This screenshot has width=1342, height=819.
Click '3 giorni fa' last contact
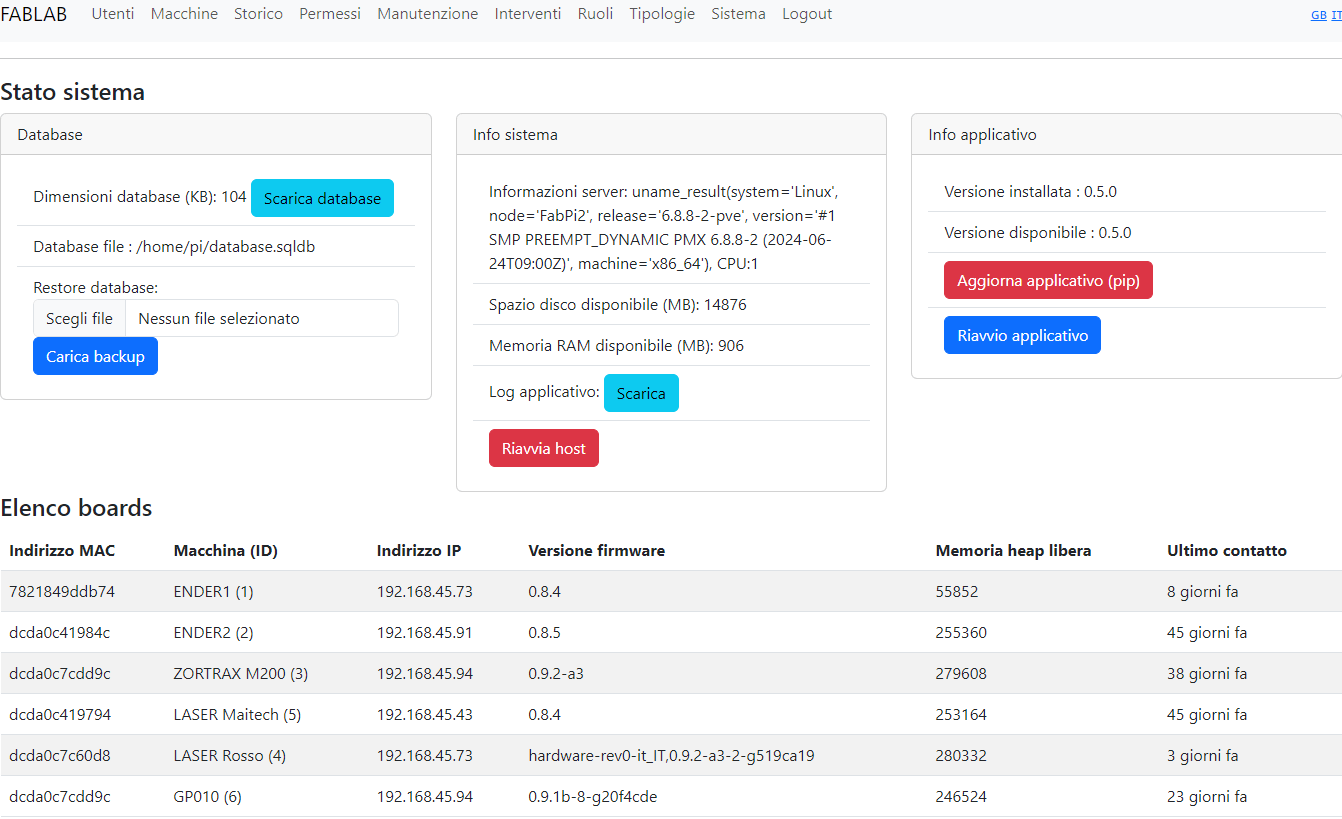[x=1202, y=755]
